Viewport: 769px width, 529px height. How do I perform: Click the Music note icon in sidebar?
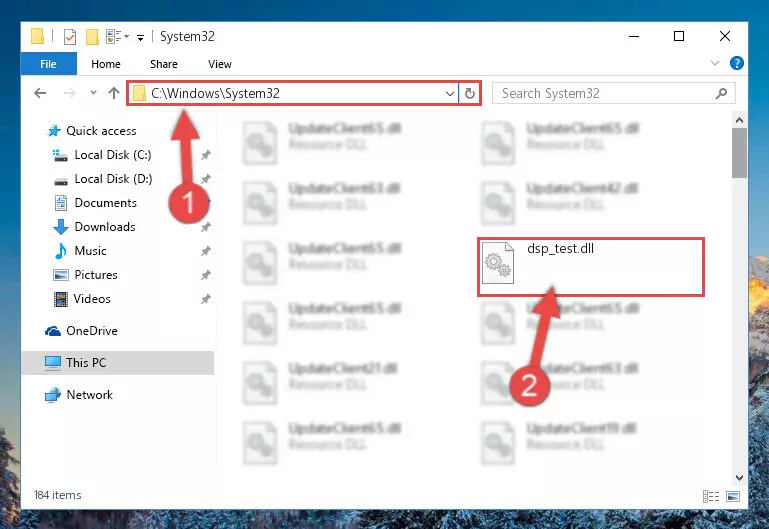pyautogui.click(x=61, y=251)
